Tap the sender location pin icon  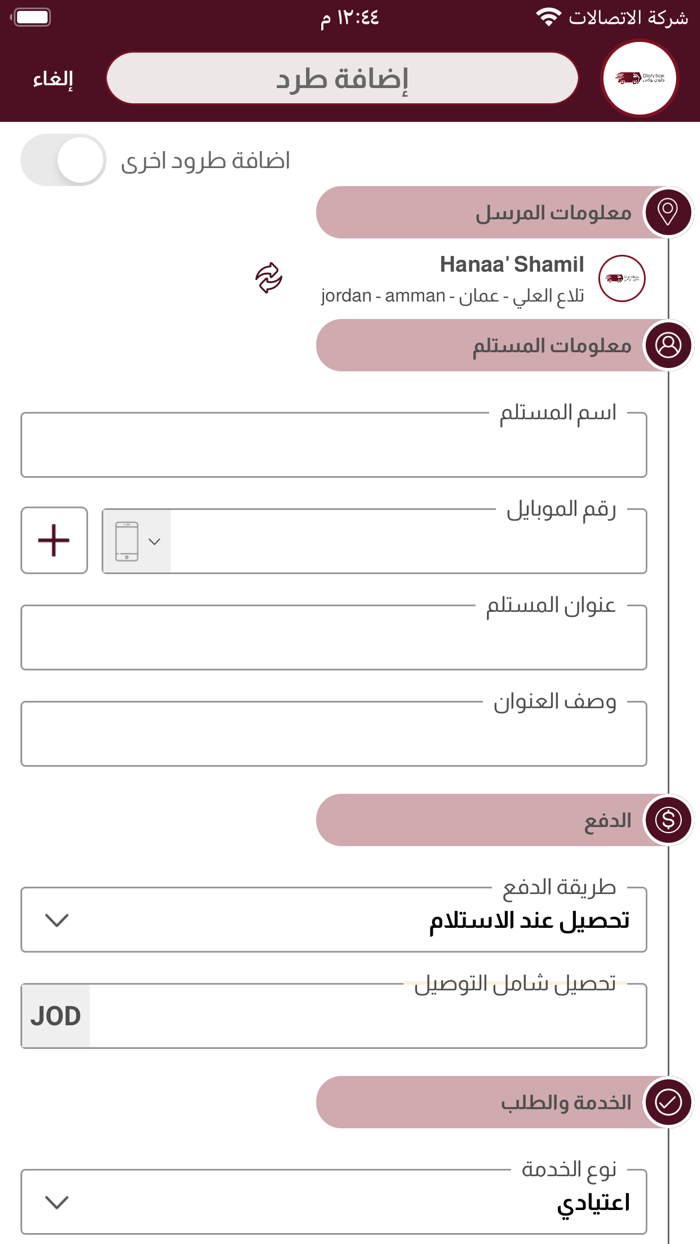tap(668, 212)
